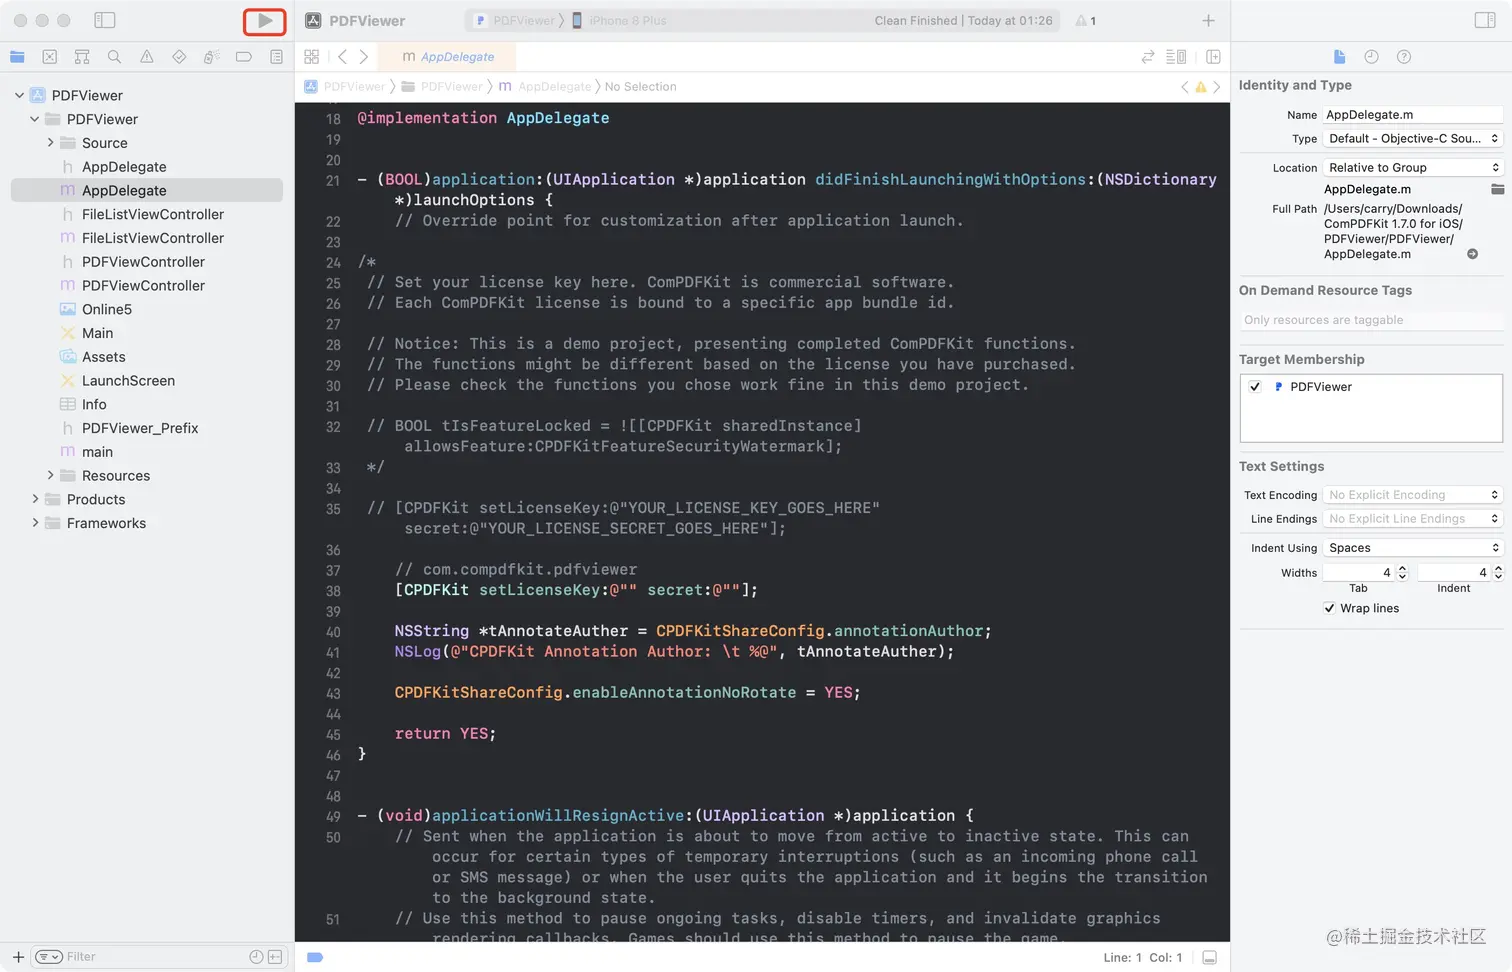Viewport: 1512px width, 972px height.
Task: Go forward in editor history
Action: click(364, 57)
